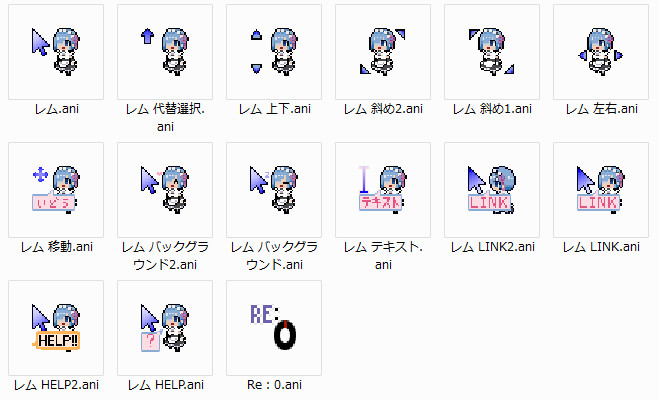Click the レム 左右.ani horizontal resize icon

pos(601,52)
